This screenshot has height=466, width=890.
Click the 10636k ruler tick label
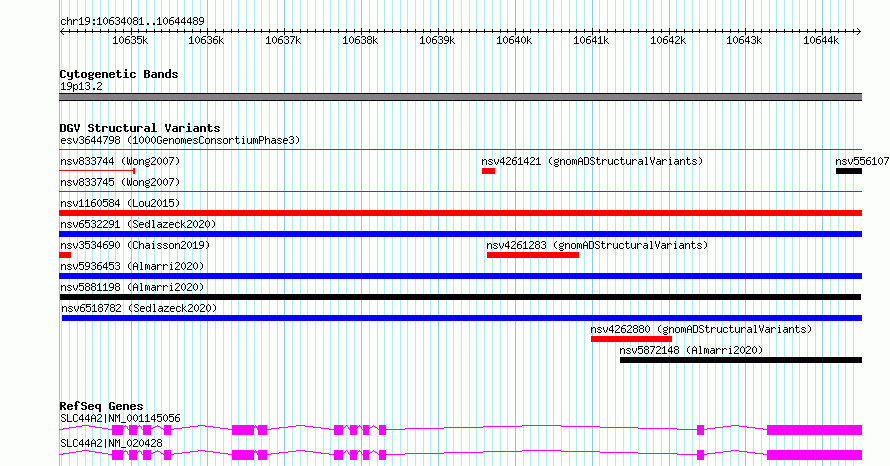coord(206,40)
